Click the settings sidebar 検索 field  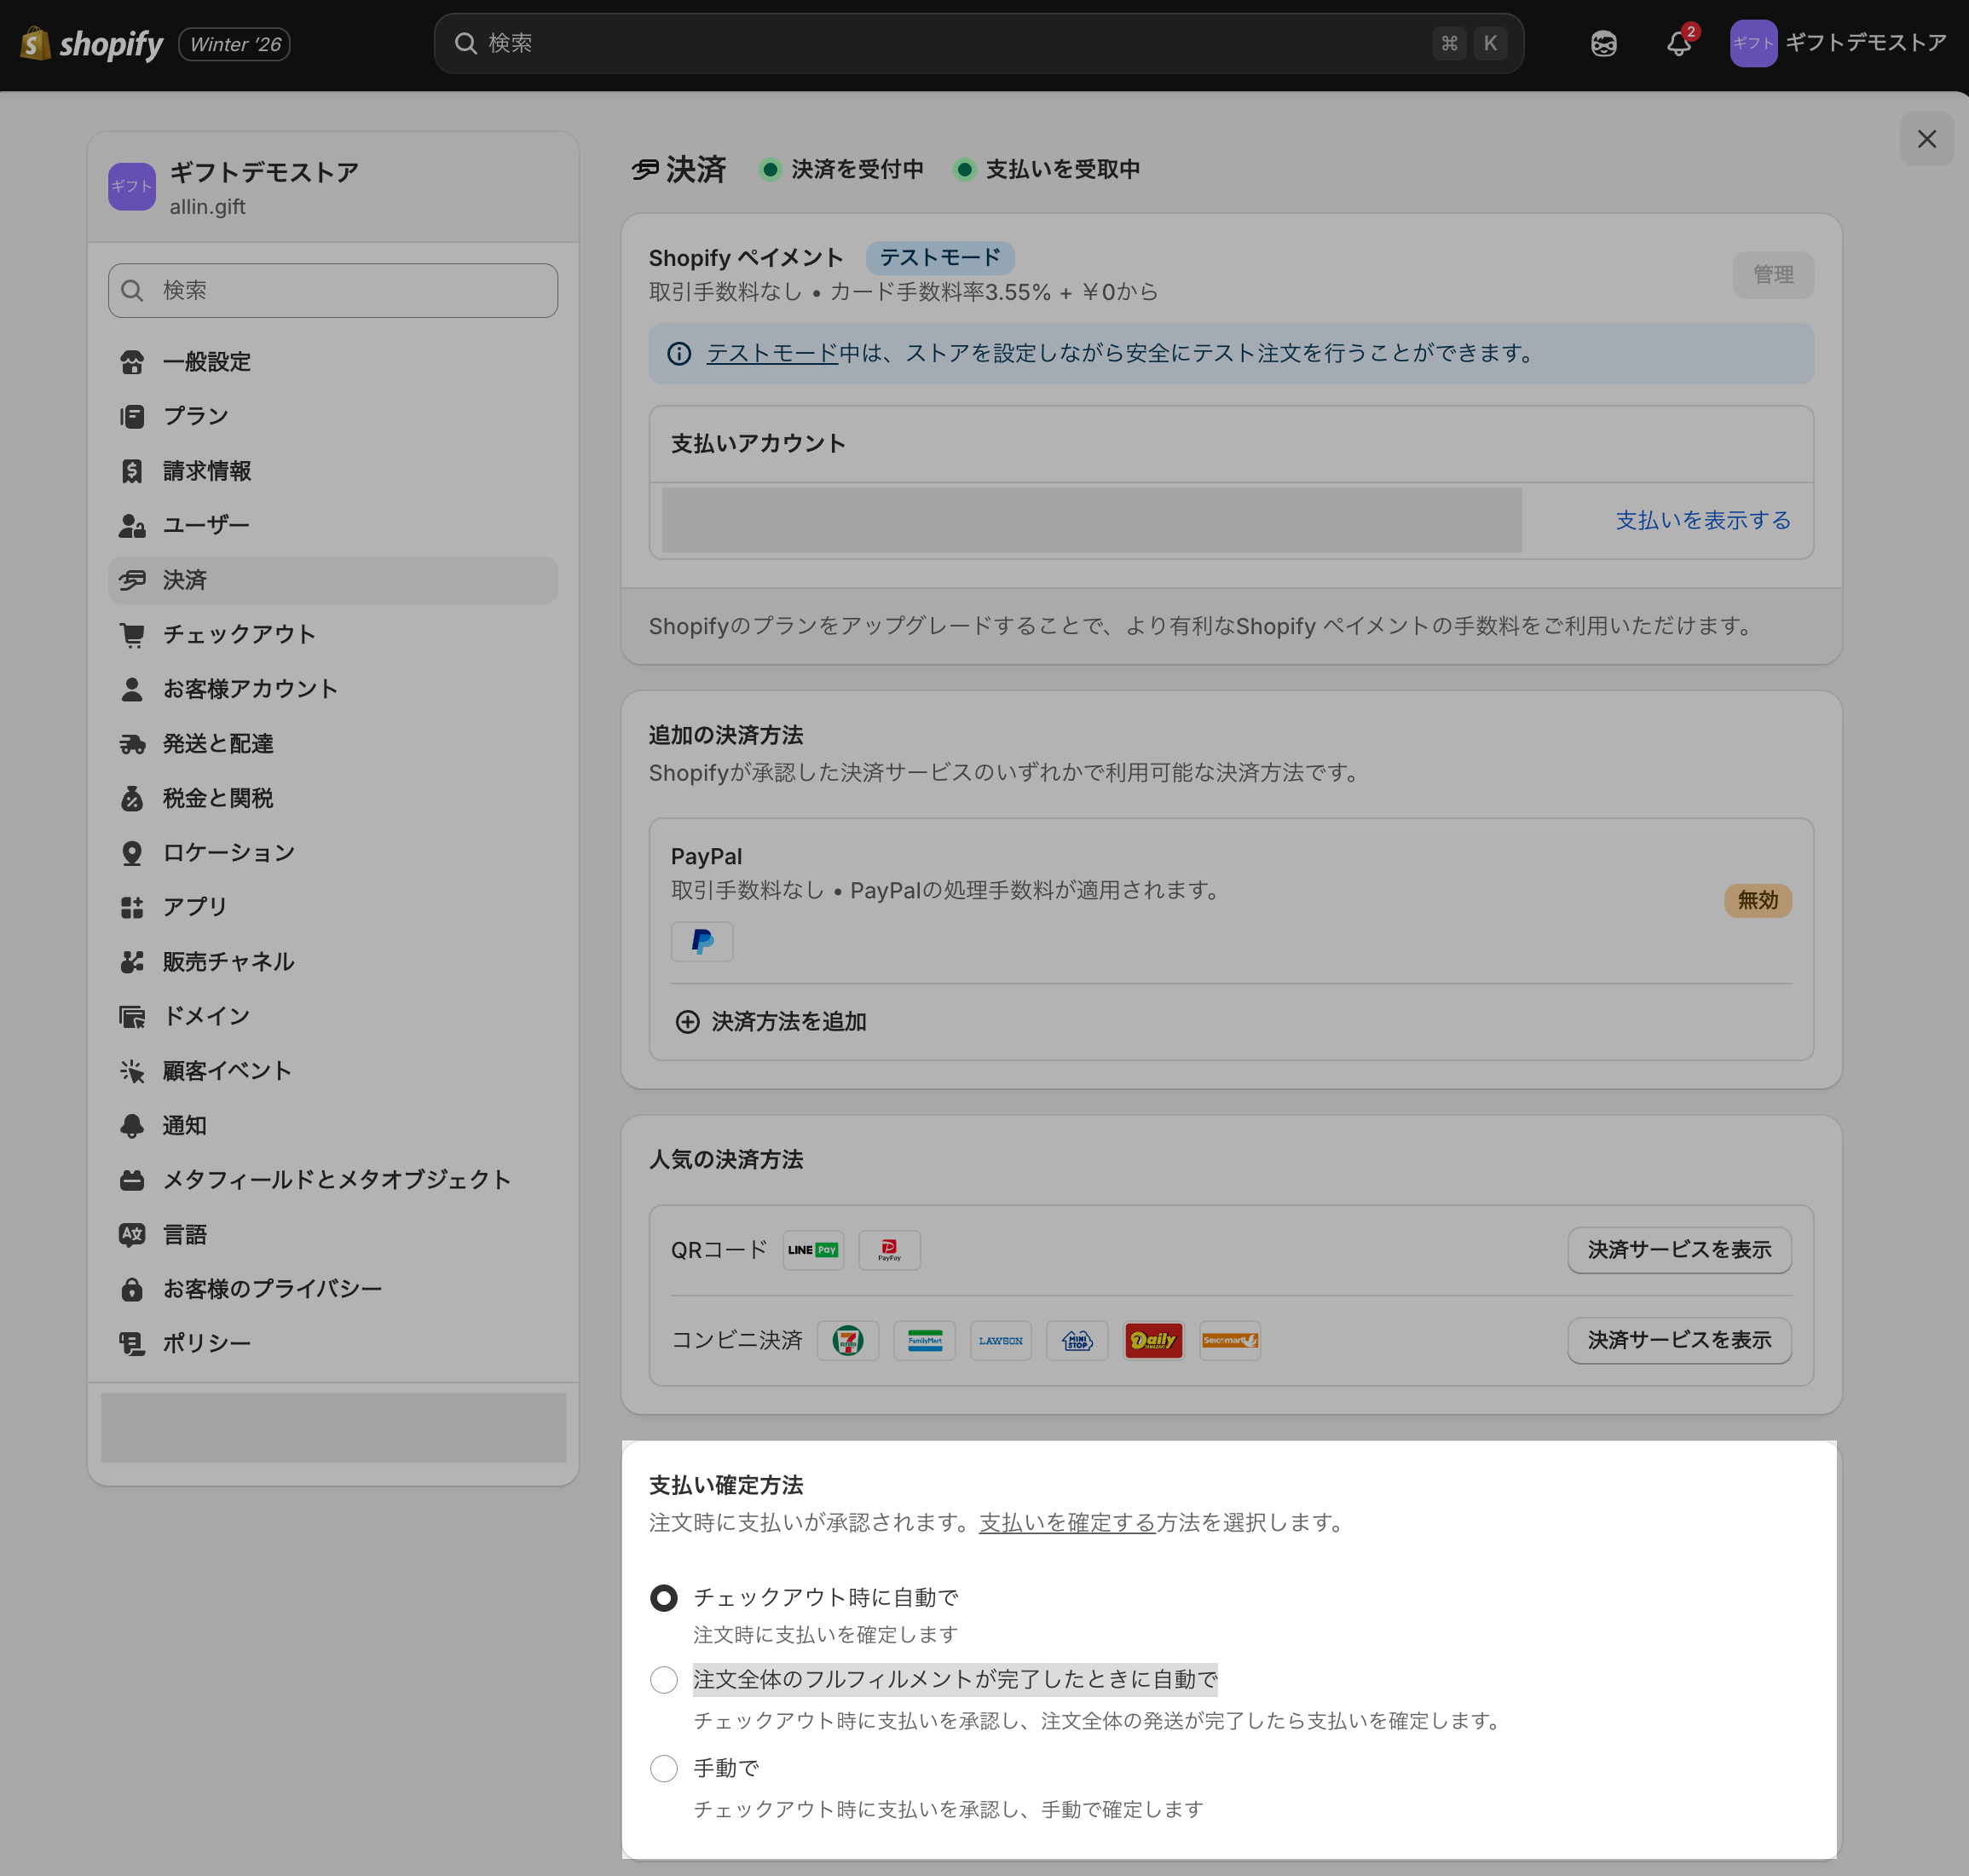(333, 290)
